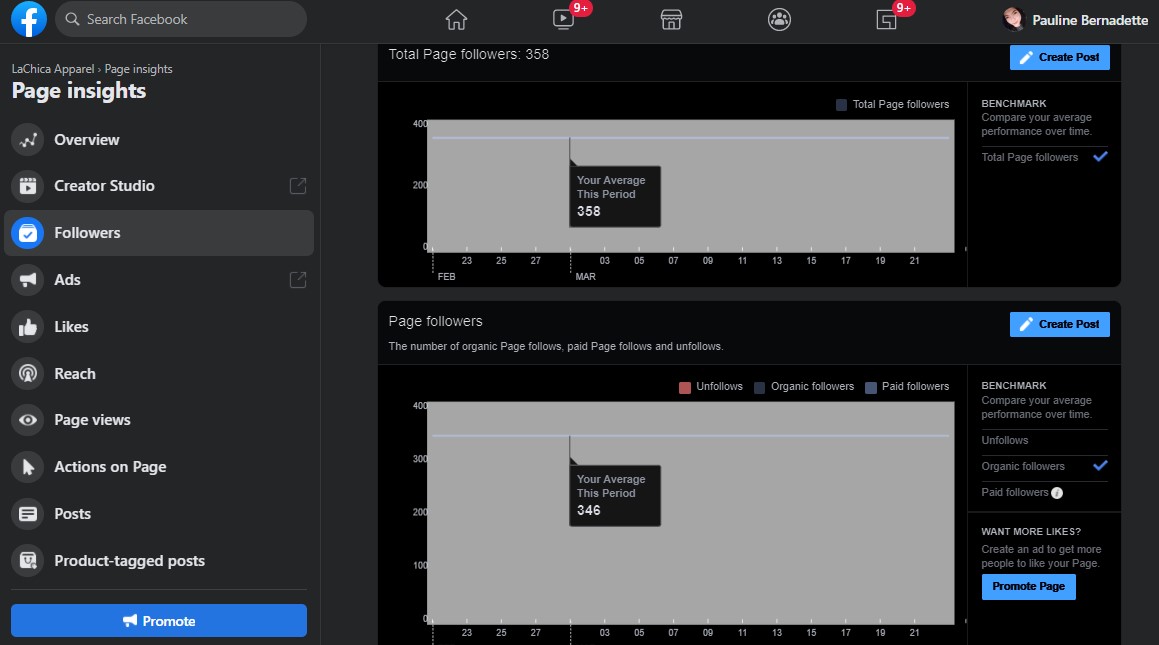Open the Home feed icon
The image size is (1159, 645).
click(456, 20)
